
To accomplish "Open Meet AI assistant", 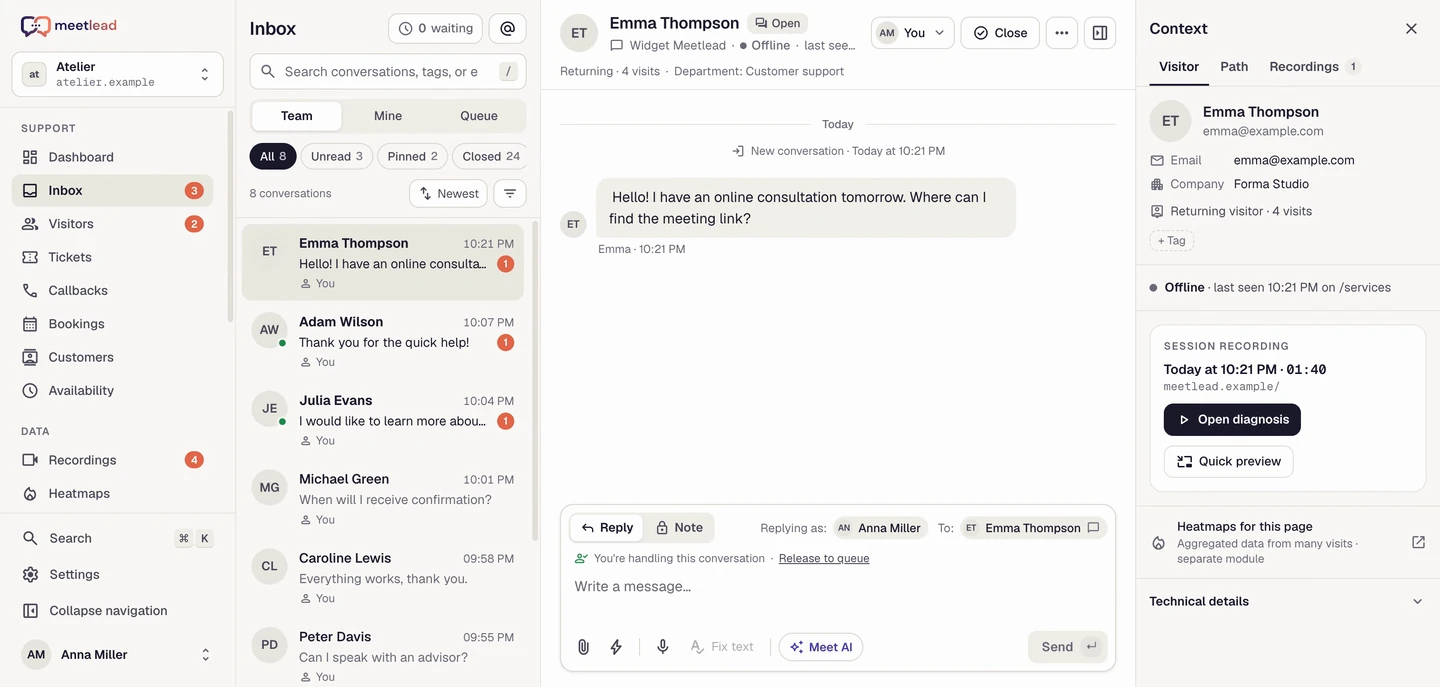I will pos(821,647).
